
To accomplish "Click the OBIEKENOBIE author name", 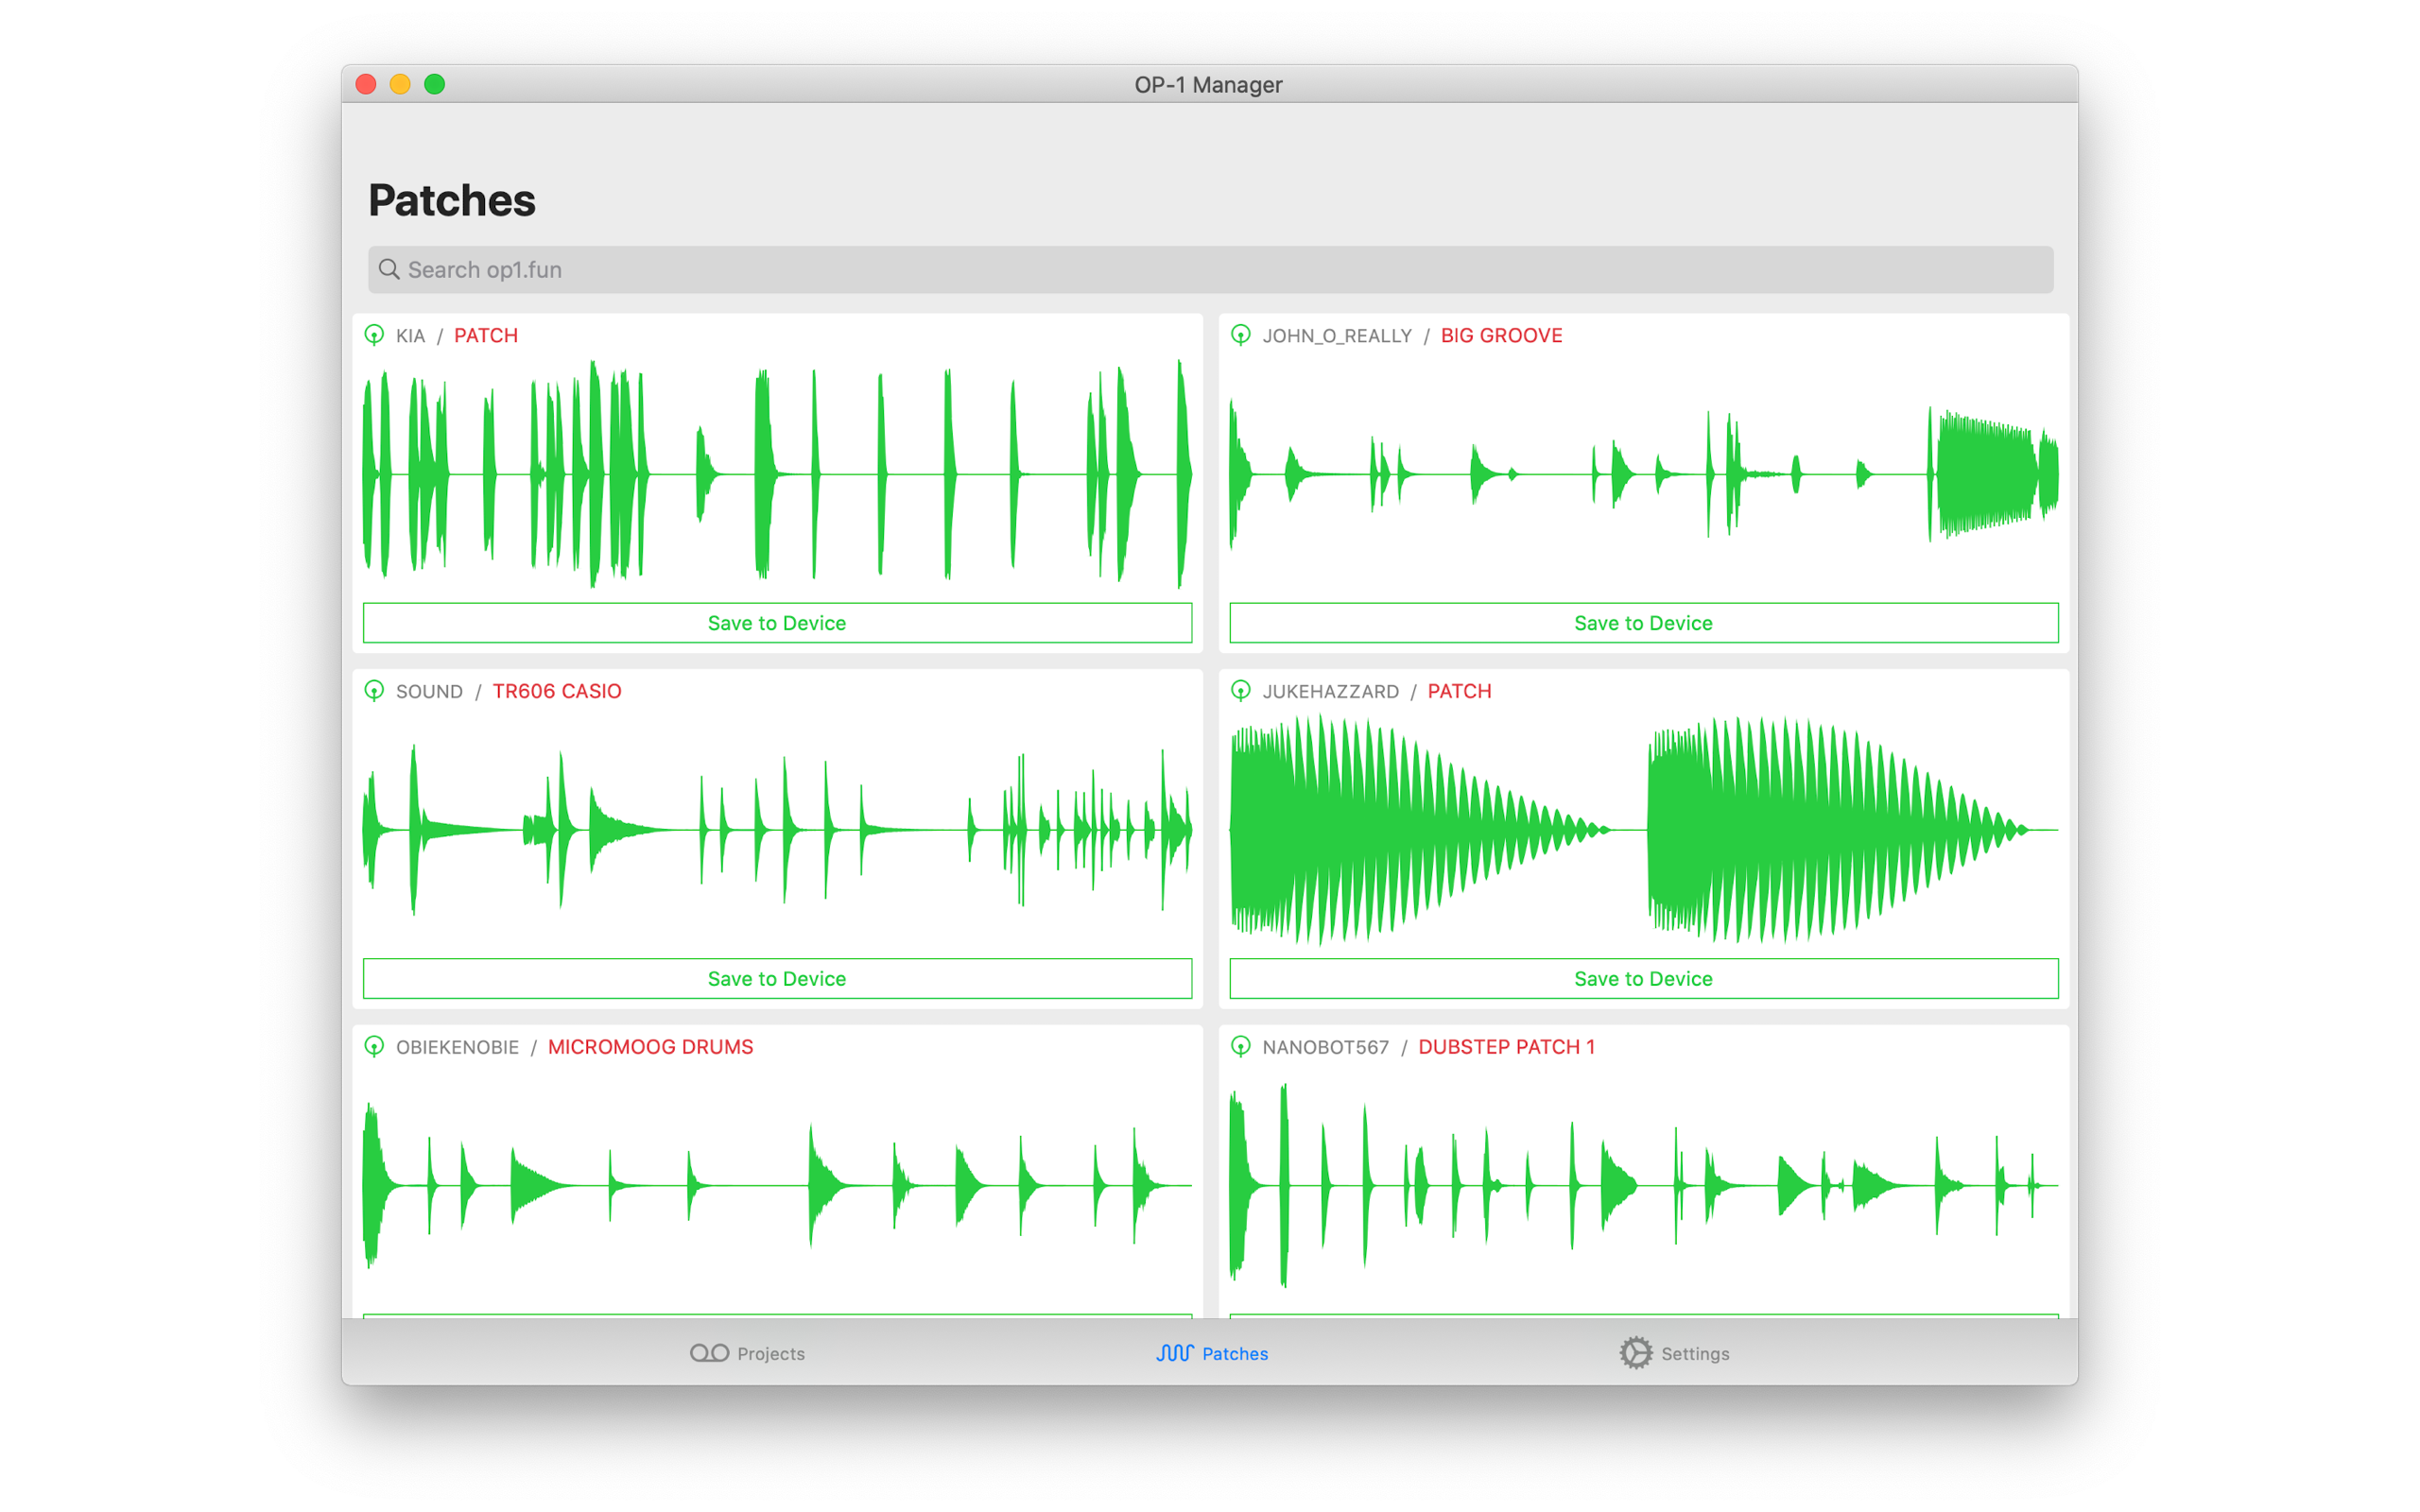I will point(457,1048).
